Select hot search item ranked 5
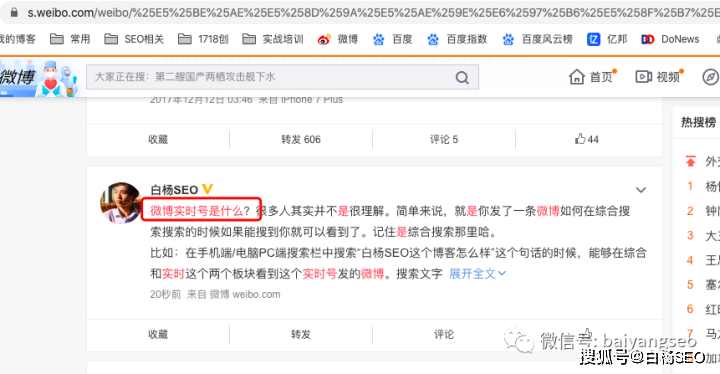The height and width of the screenshot is (374, 720). tap(703, 284)
